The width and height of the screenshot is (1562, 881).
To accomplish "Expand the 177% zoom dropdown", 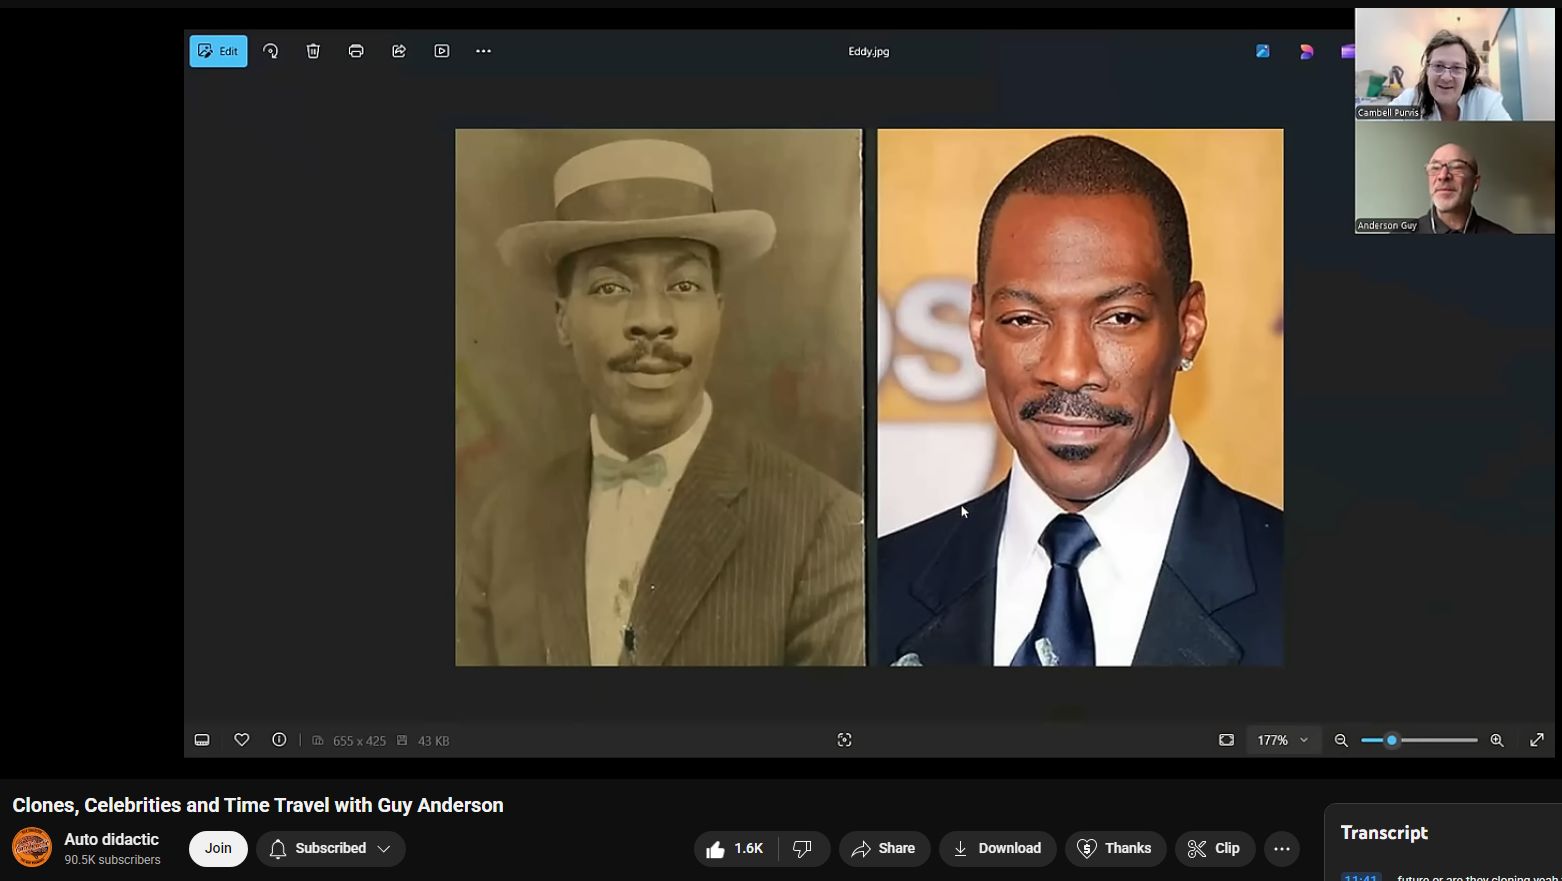I will 1283,740.
